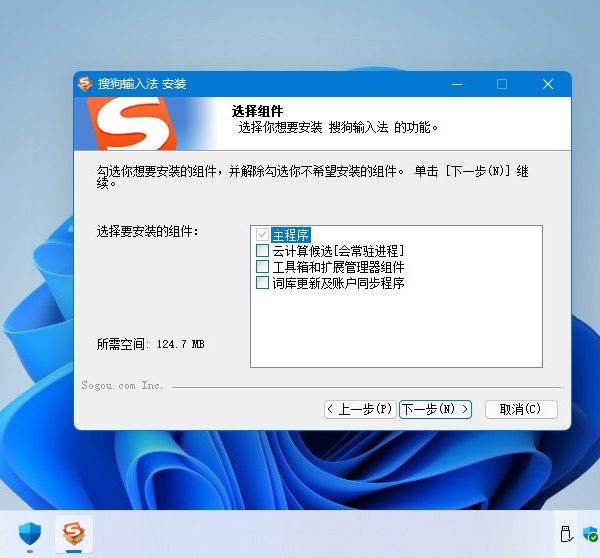Image resolution: width=600 pixels, height=558 pixels.
Task: Click the Sogou icon in the title bar
Action: click(x=86, y=84)
